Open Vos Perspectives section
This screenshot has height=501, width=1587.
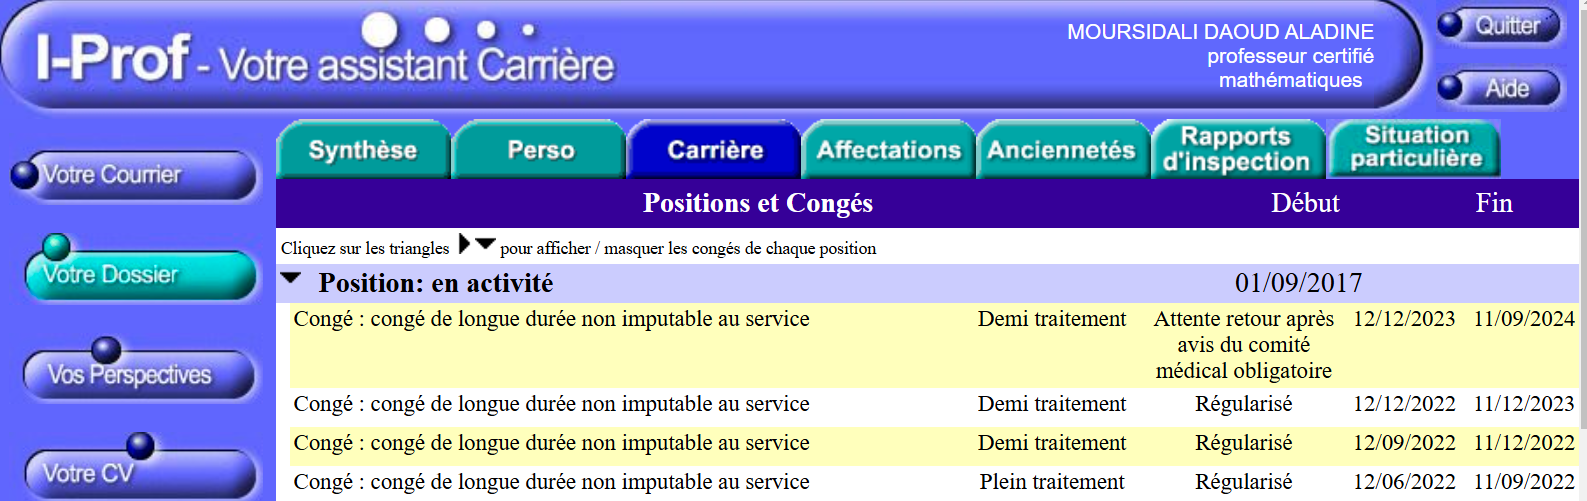click(x=139, y=374)
